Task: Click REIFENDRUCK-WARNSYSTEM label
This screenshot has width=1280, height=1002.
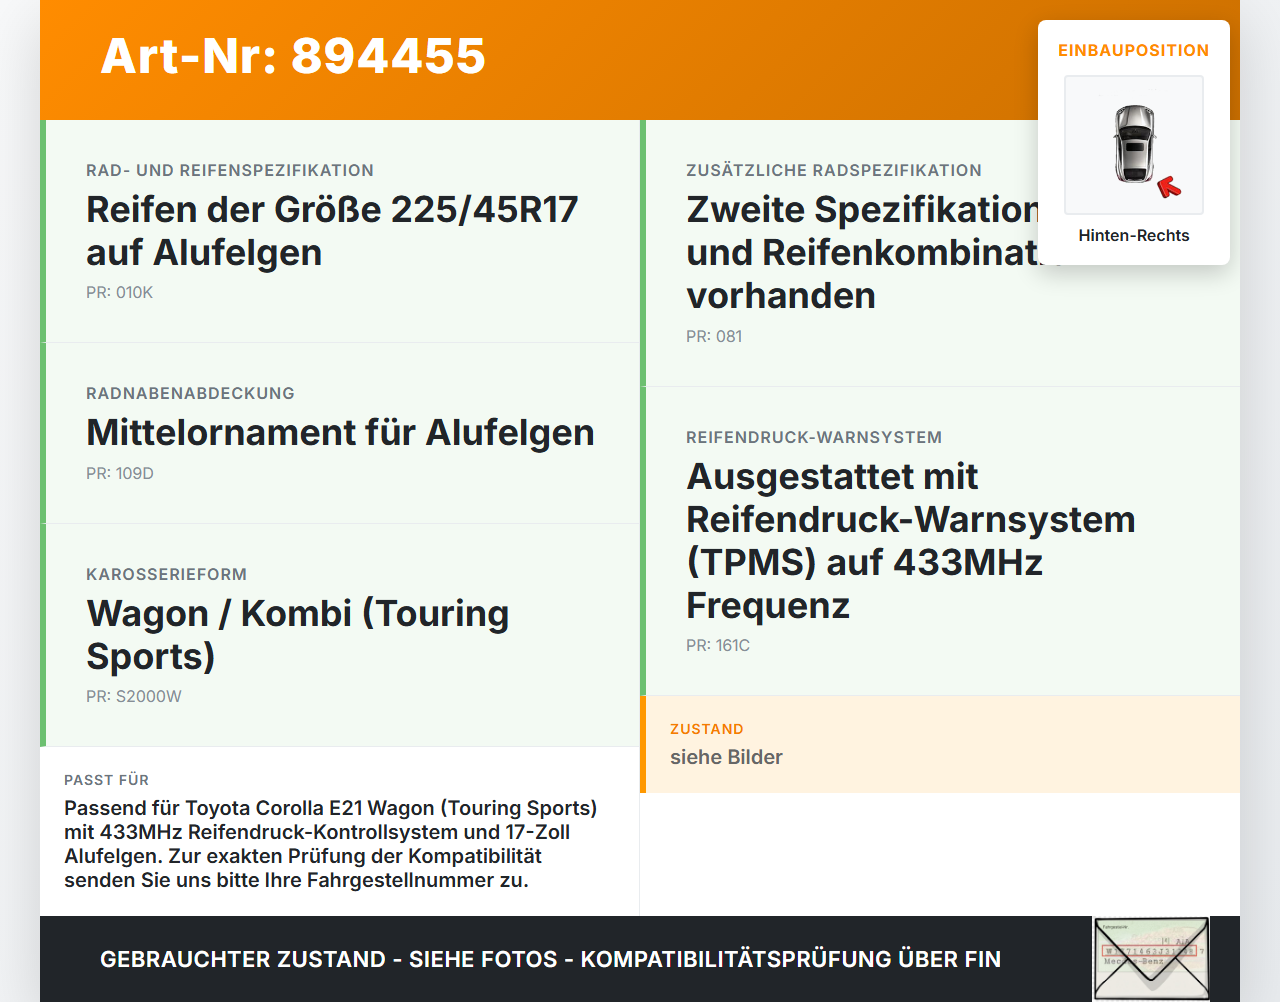Action: (x=814, y=438)
